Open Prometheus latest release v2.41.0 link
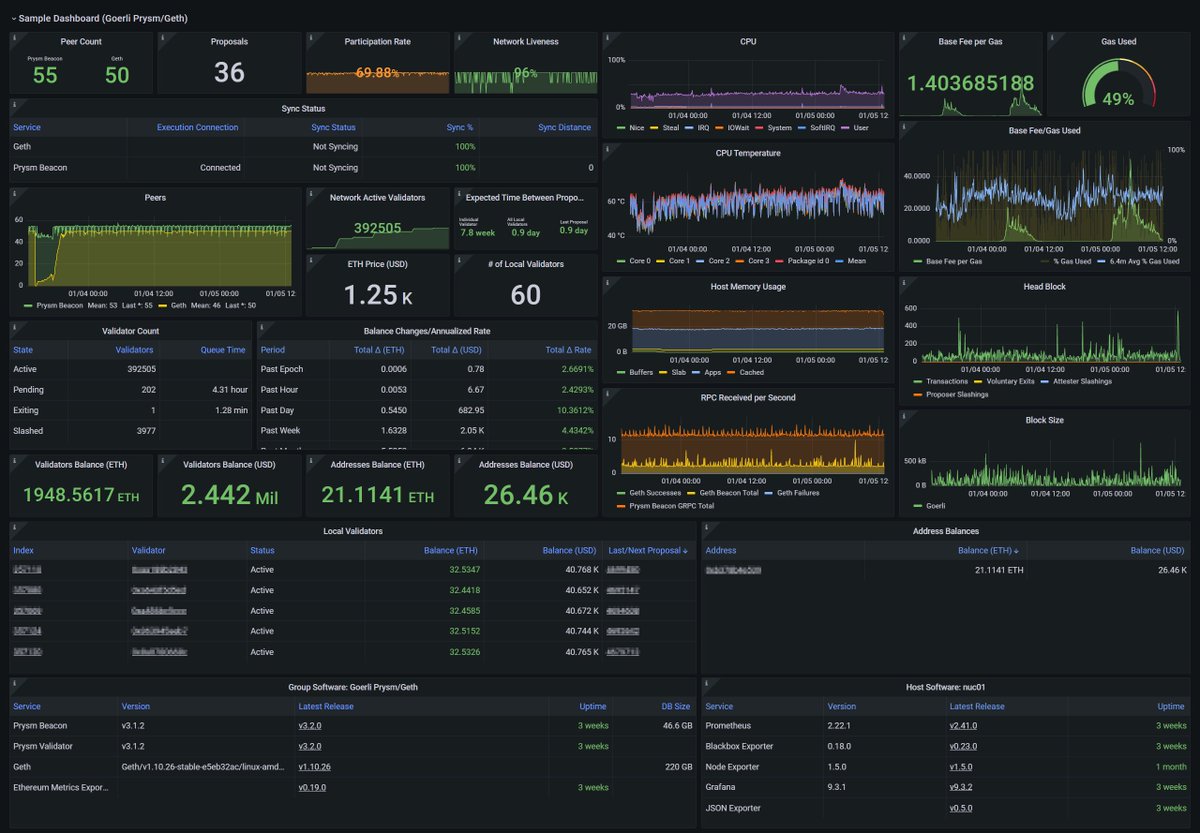 pos(963,726)
